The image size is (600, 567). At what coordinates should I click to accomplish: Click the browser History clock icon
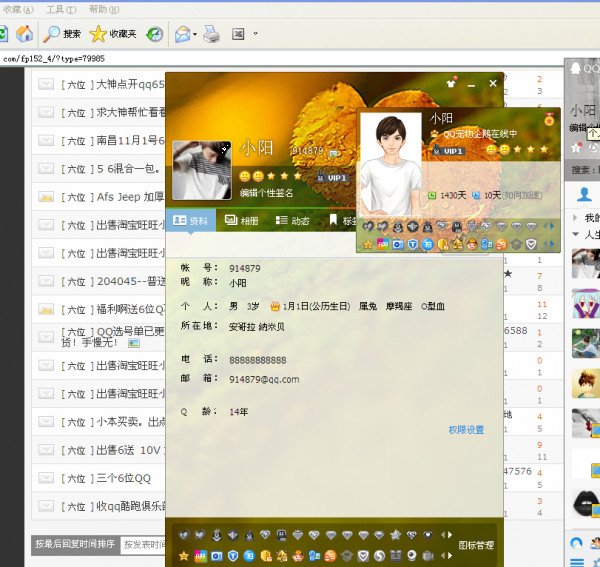155,34
